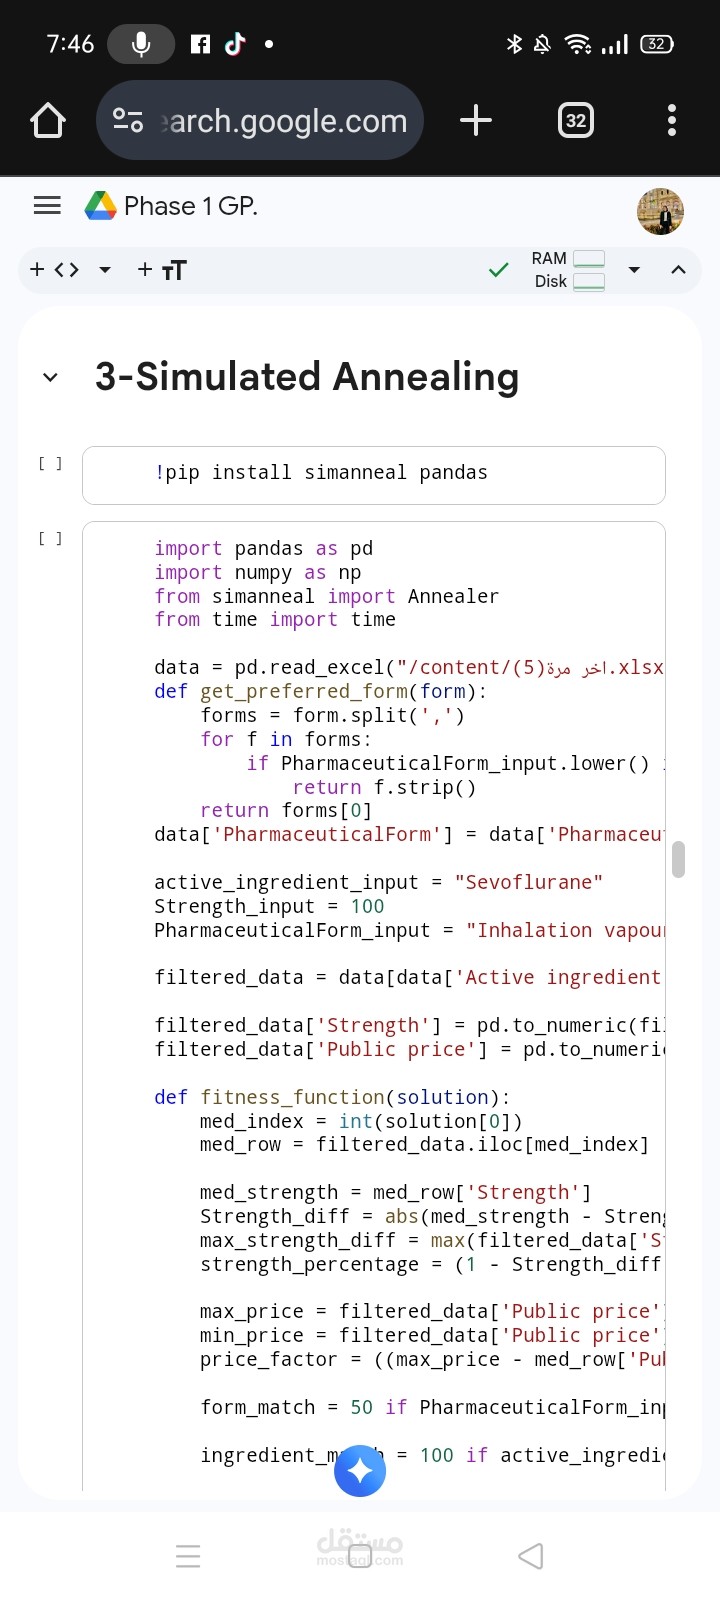Tap the site info icon in address bar
The width and height of the screenshot is (720, 1600).
click(128, 121)
